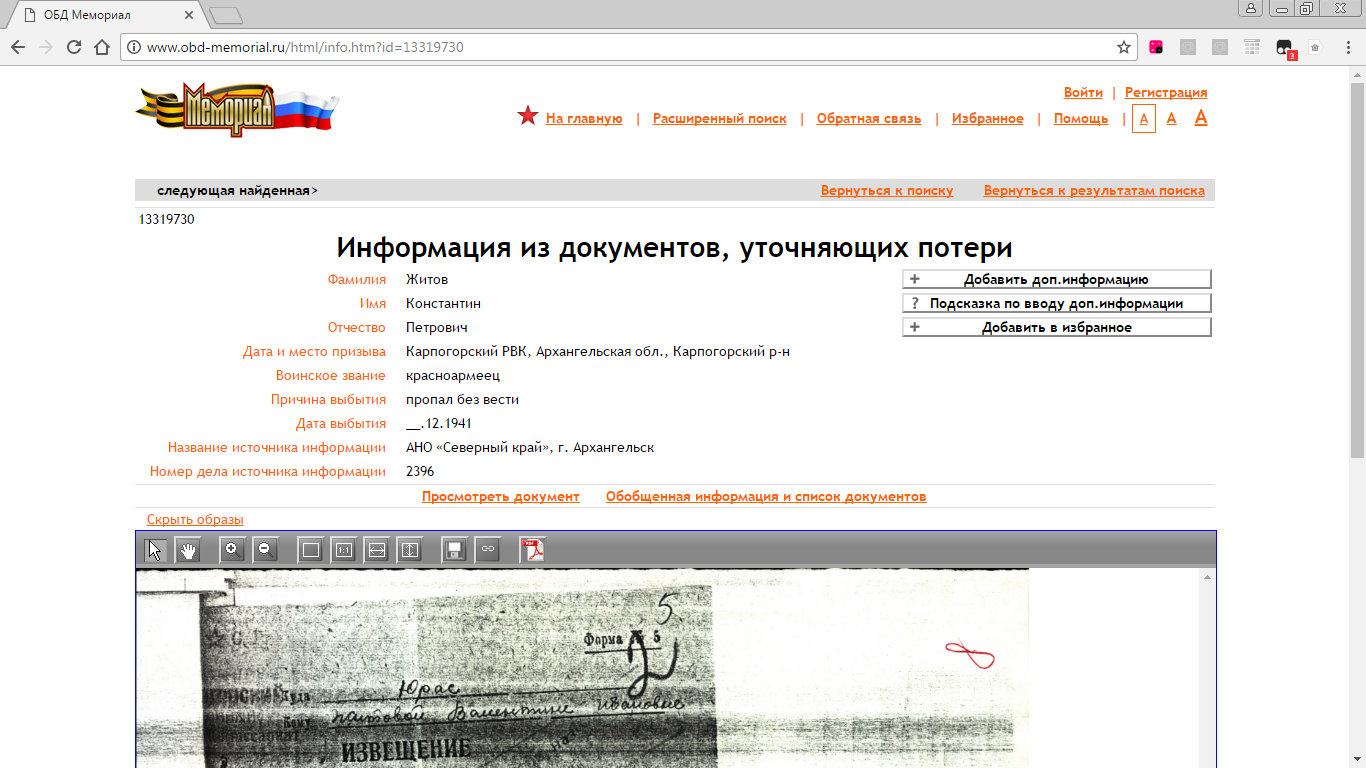Go to "следующая найденная" record

pyautogui.click(x=237, y=191)
